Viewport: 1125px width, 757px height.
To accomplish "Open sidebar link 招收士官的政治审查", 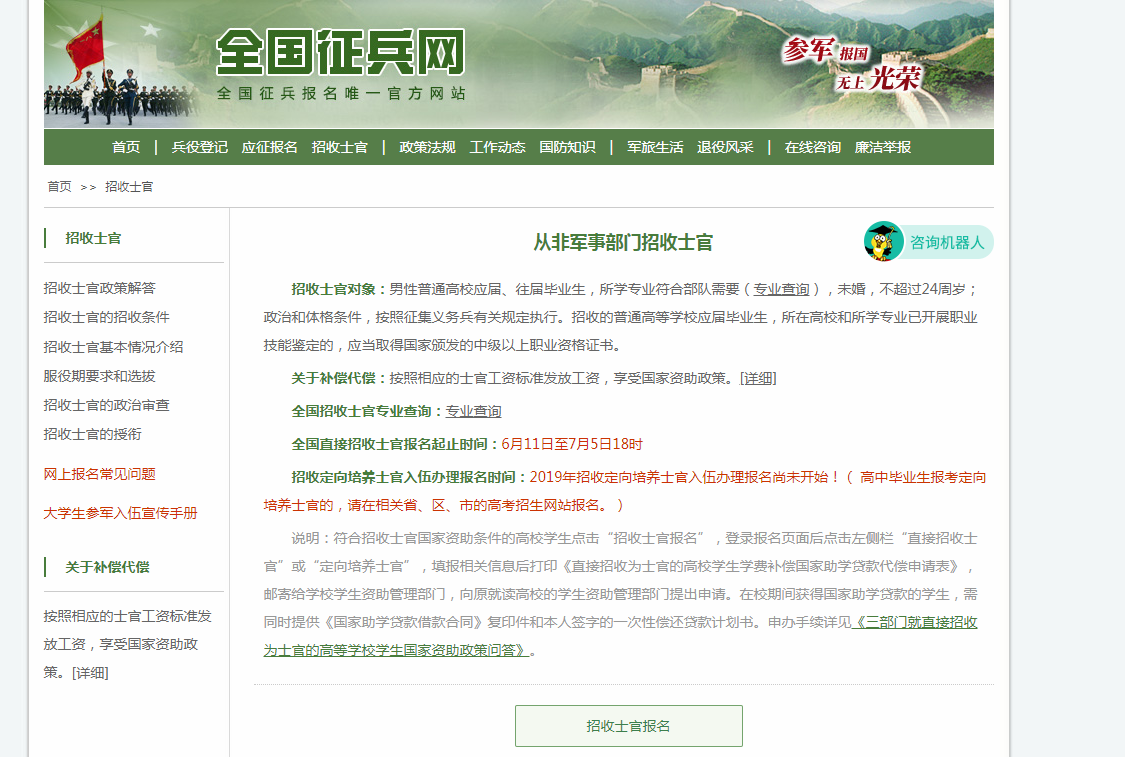I will coord(106,405).
